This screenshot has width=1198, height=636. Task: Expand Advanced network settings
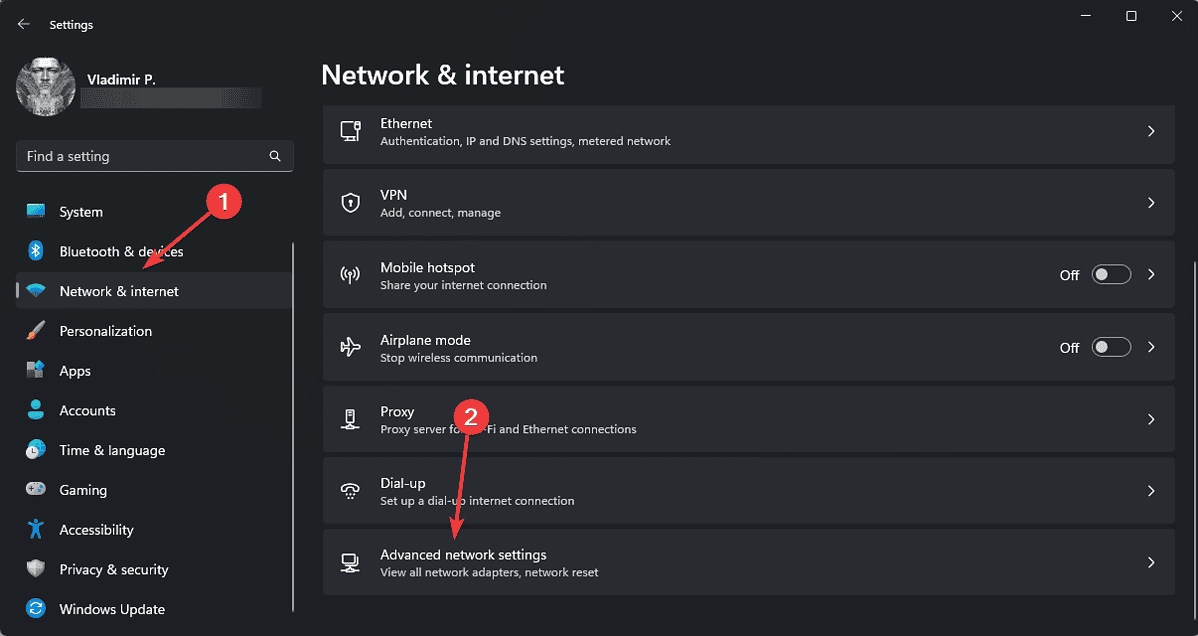1150,562
